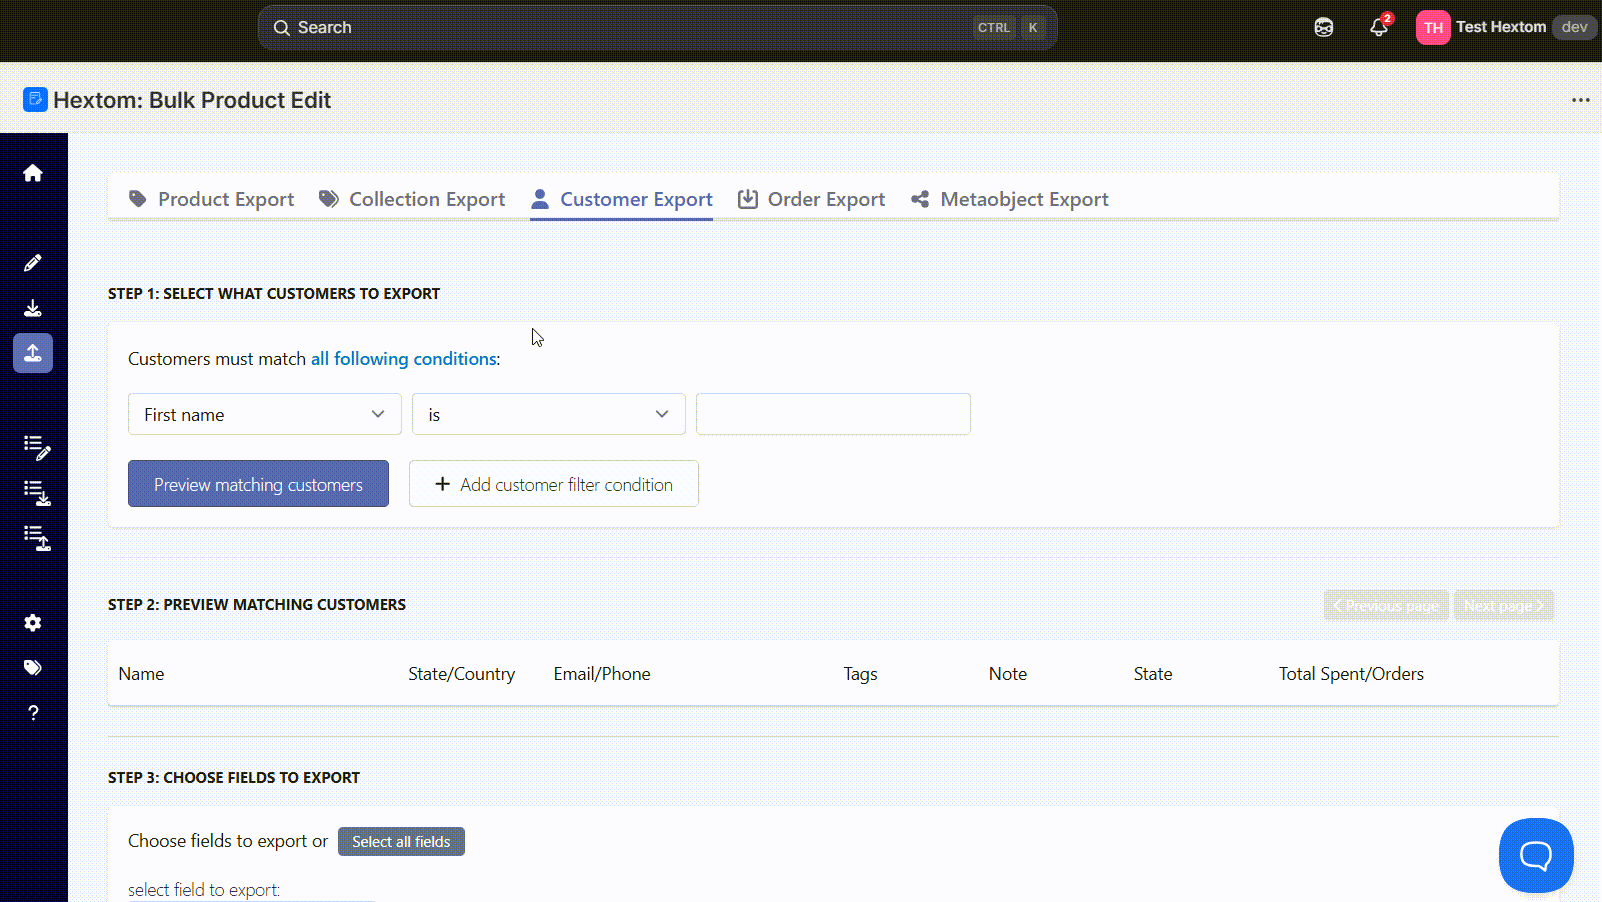
Task: Click the Test Hextom store name
Action: pos(1501,27)
